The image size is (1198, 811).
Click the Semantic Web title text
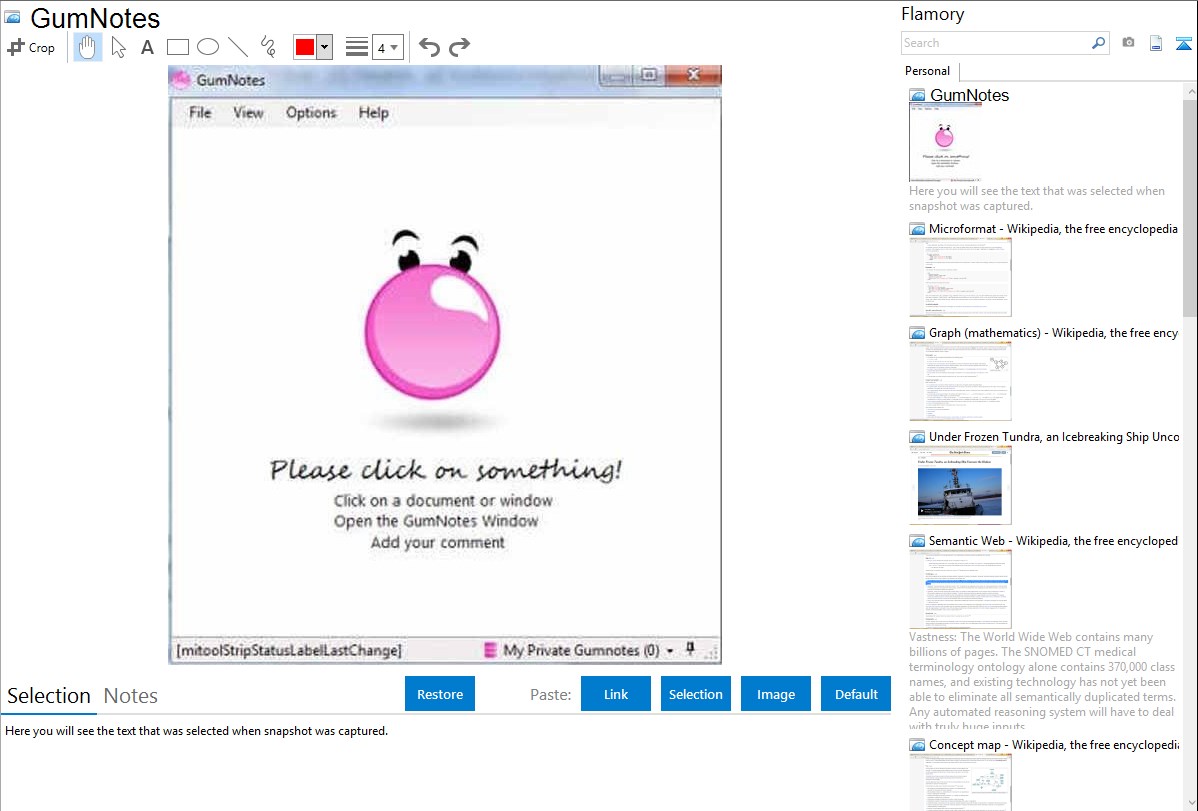point(1053,540)
